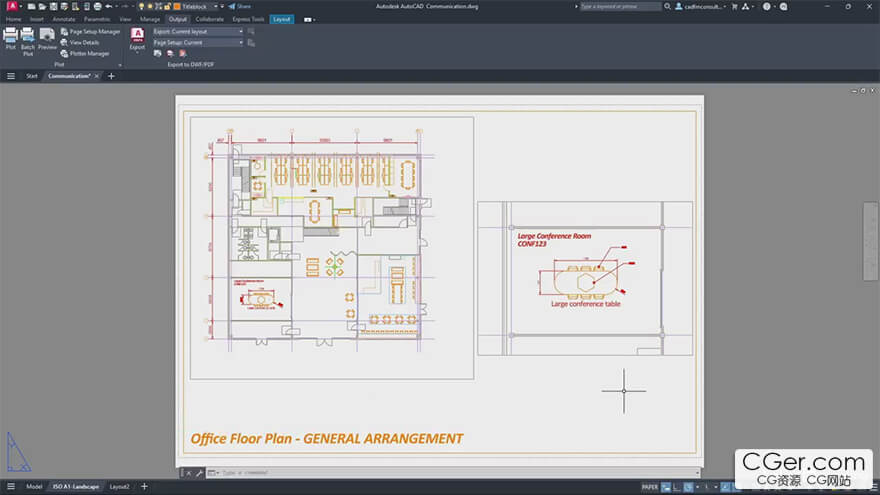Click the Save As icon in quick access toolbar
The height and width of the screenshot is (495, 880).
pyautogui.click(x=64, y=7)
